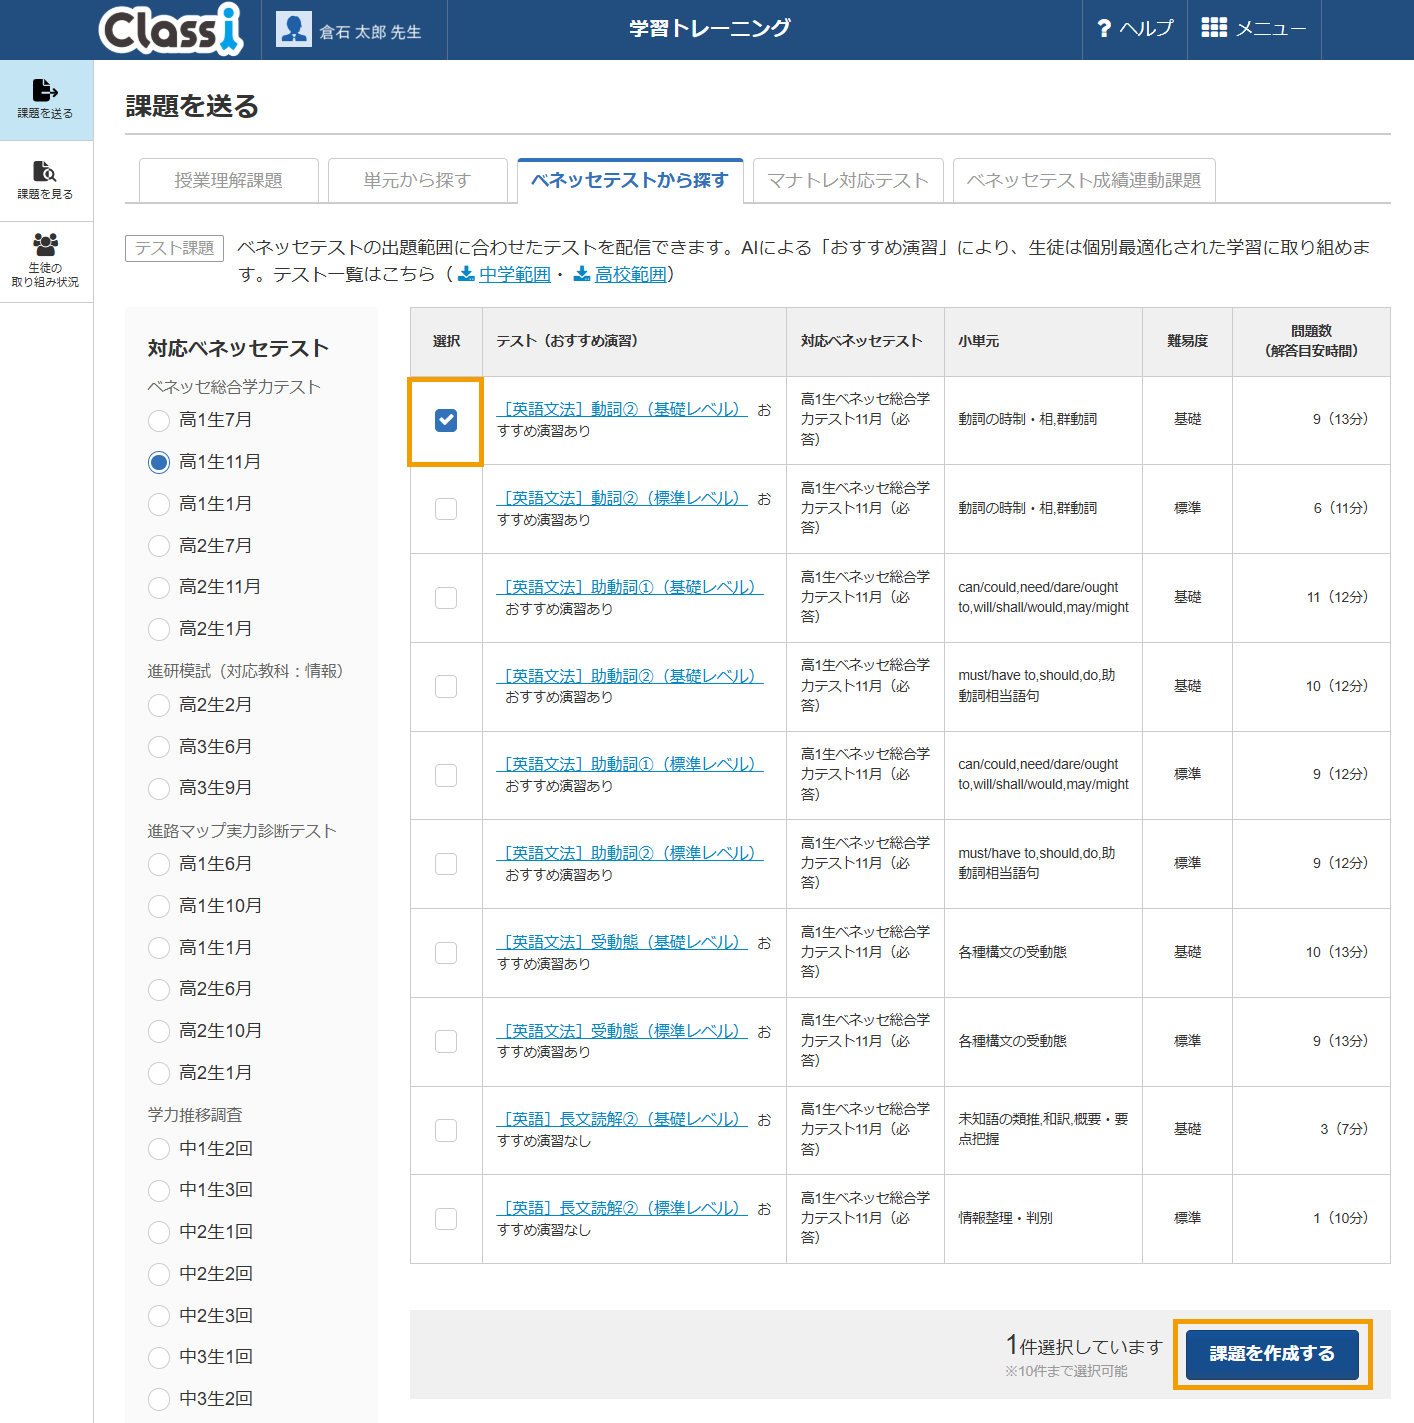Click 課題を作成する button
Image resolution: width=1414 pixels, height=1423 pixels.
[x=1272, y=1354]
